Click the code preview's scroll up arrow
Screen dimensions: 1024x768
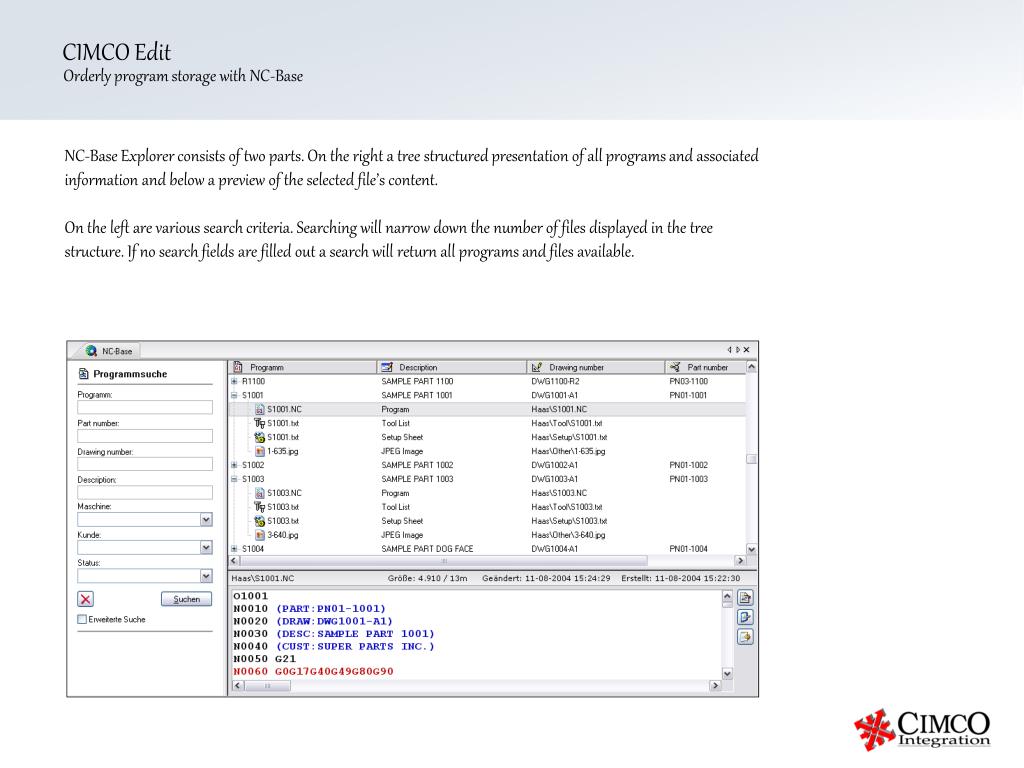pyautogui.click(x=727, y=596)
